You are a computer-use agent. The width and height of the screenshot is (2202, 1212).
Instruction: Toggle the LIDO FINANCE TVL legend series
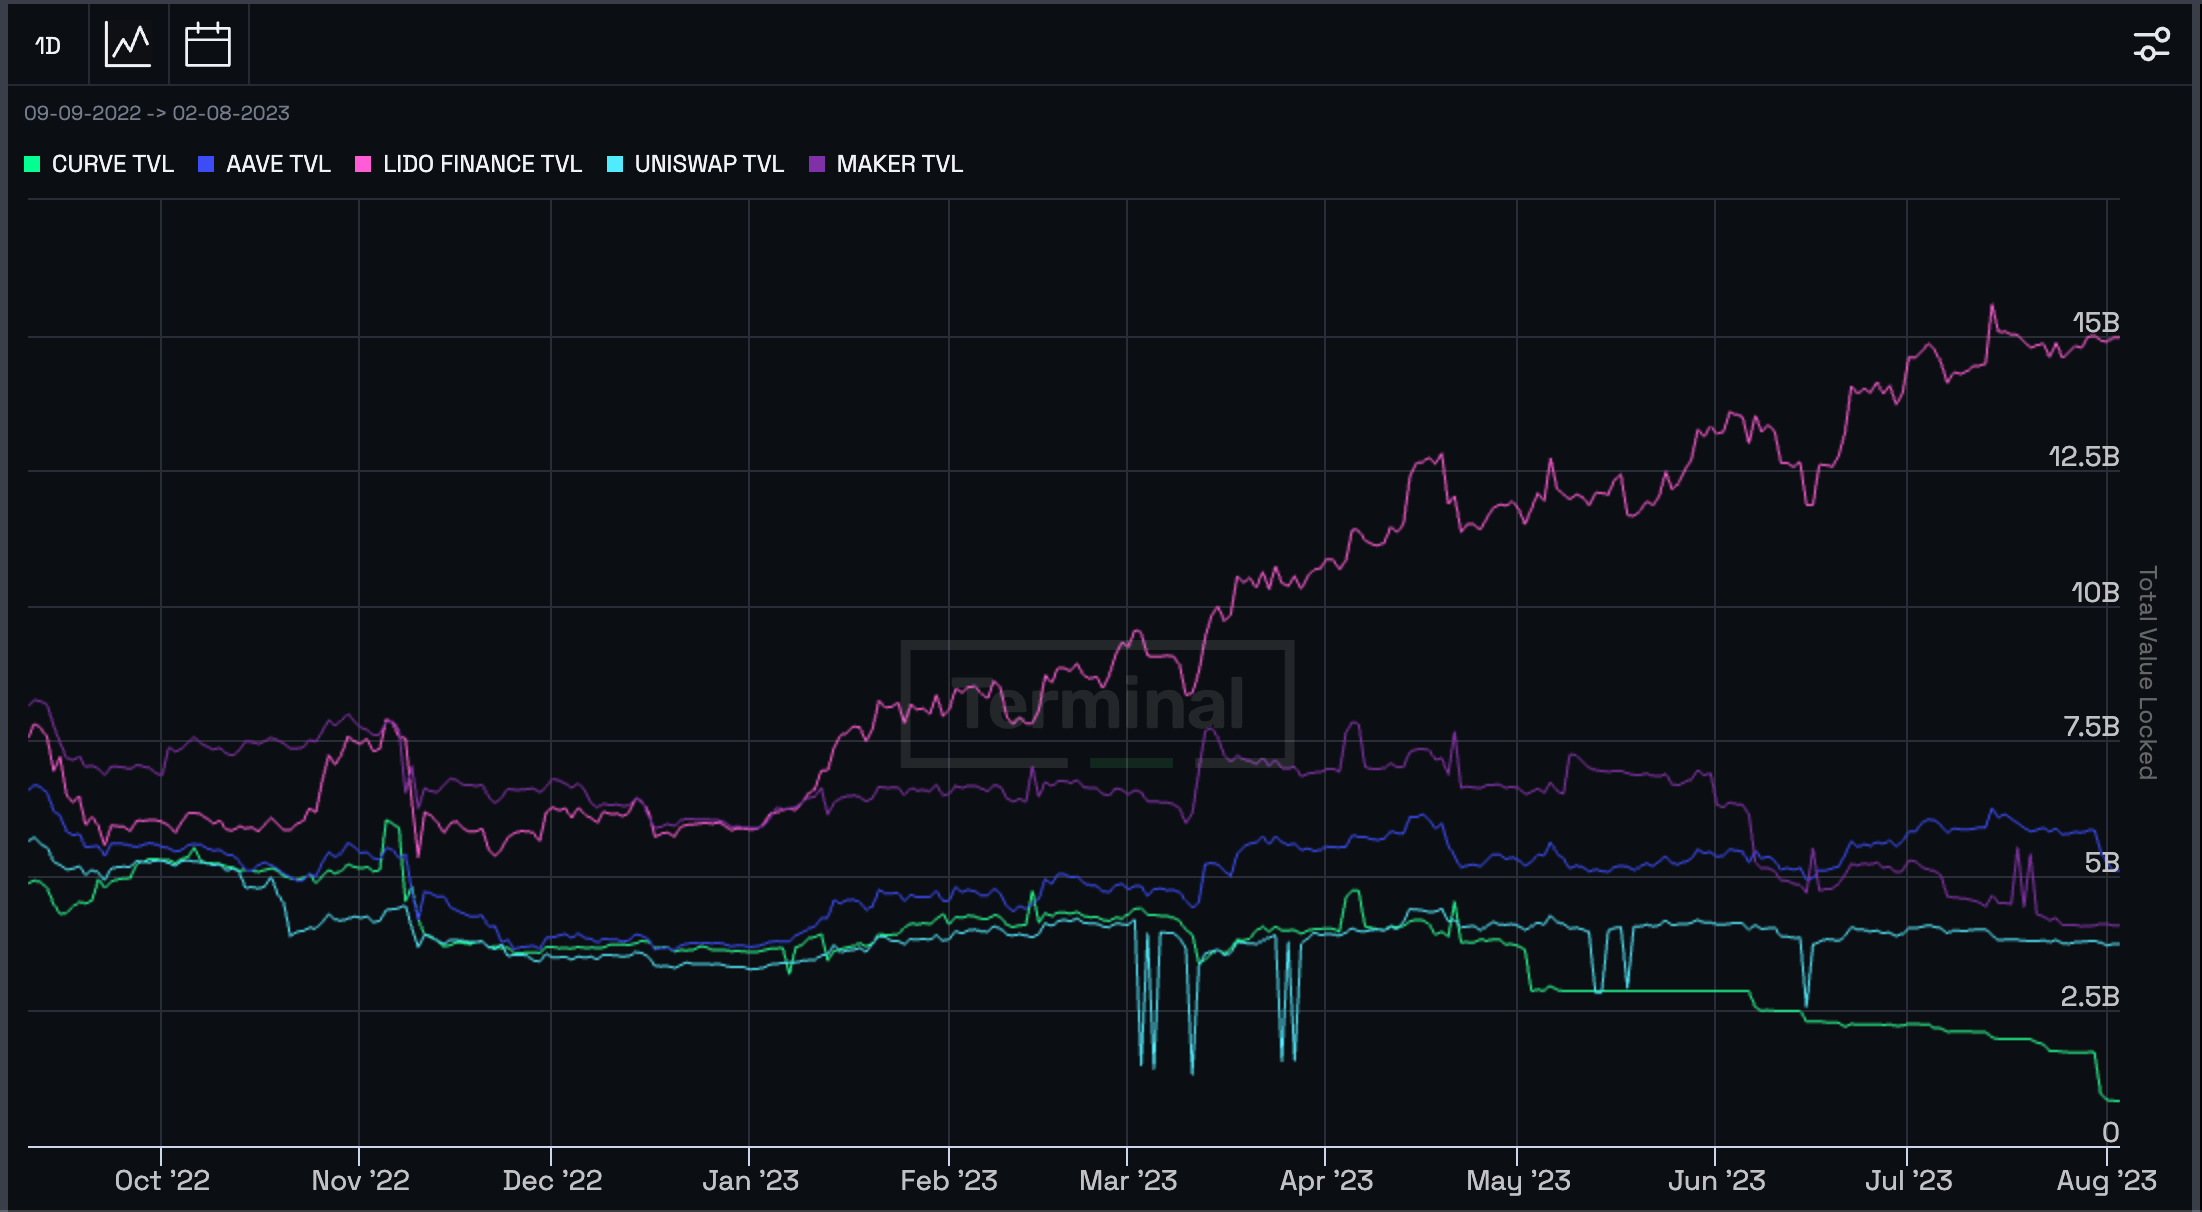[469, 164]
